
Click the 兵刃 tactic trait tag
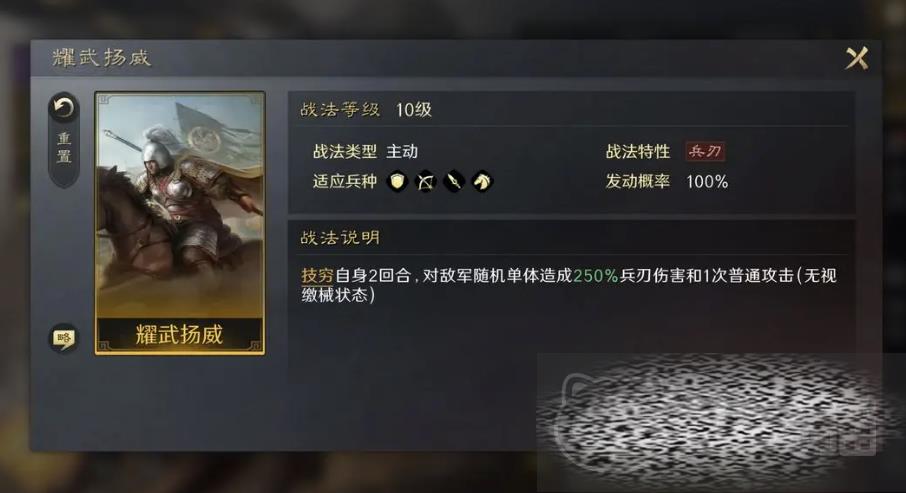click(x=705, y=151)
